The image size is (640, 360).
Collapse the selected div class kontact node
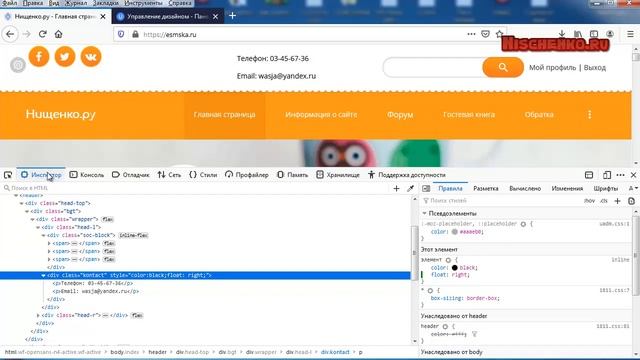click(43, 276)
